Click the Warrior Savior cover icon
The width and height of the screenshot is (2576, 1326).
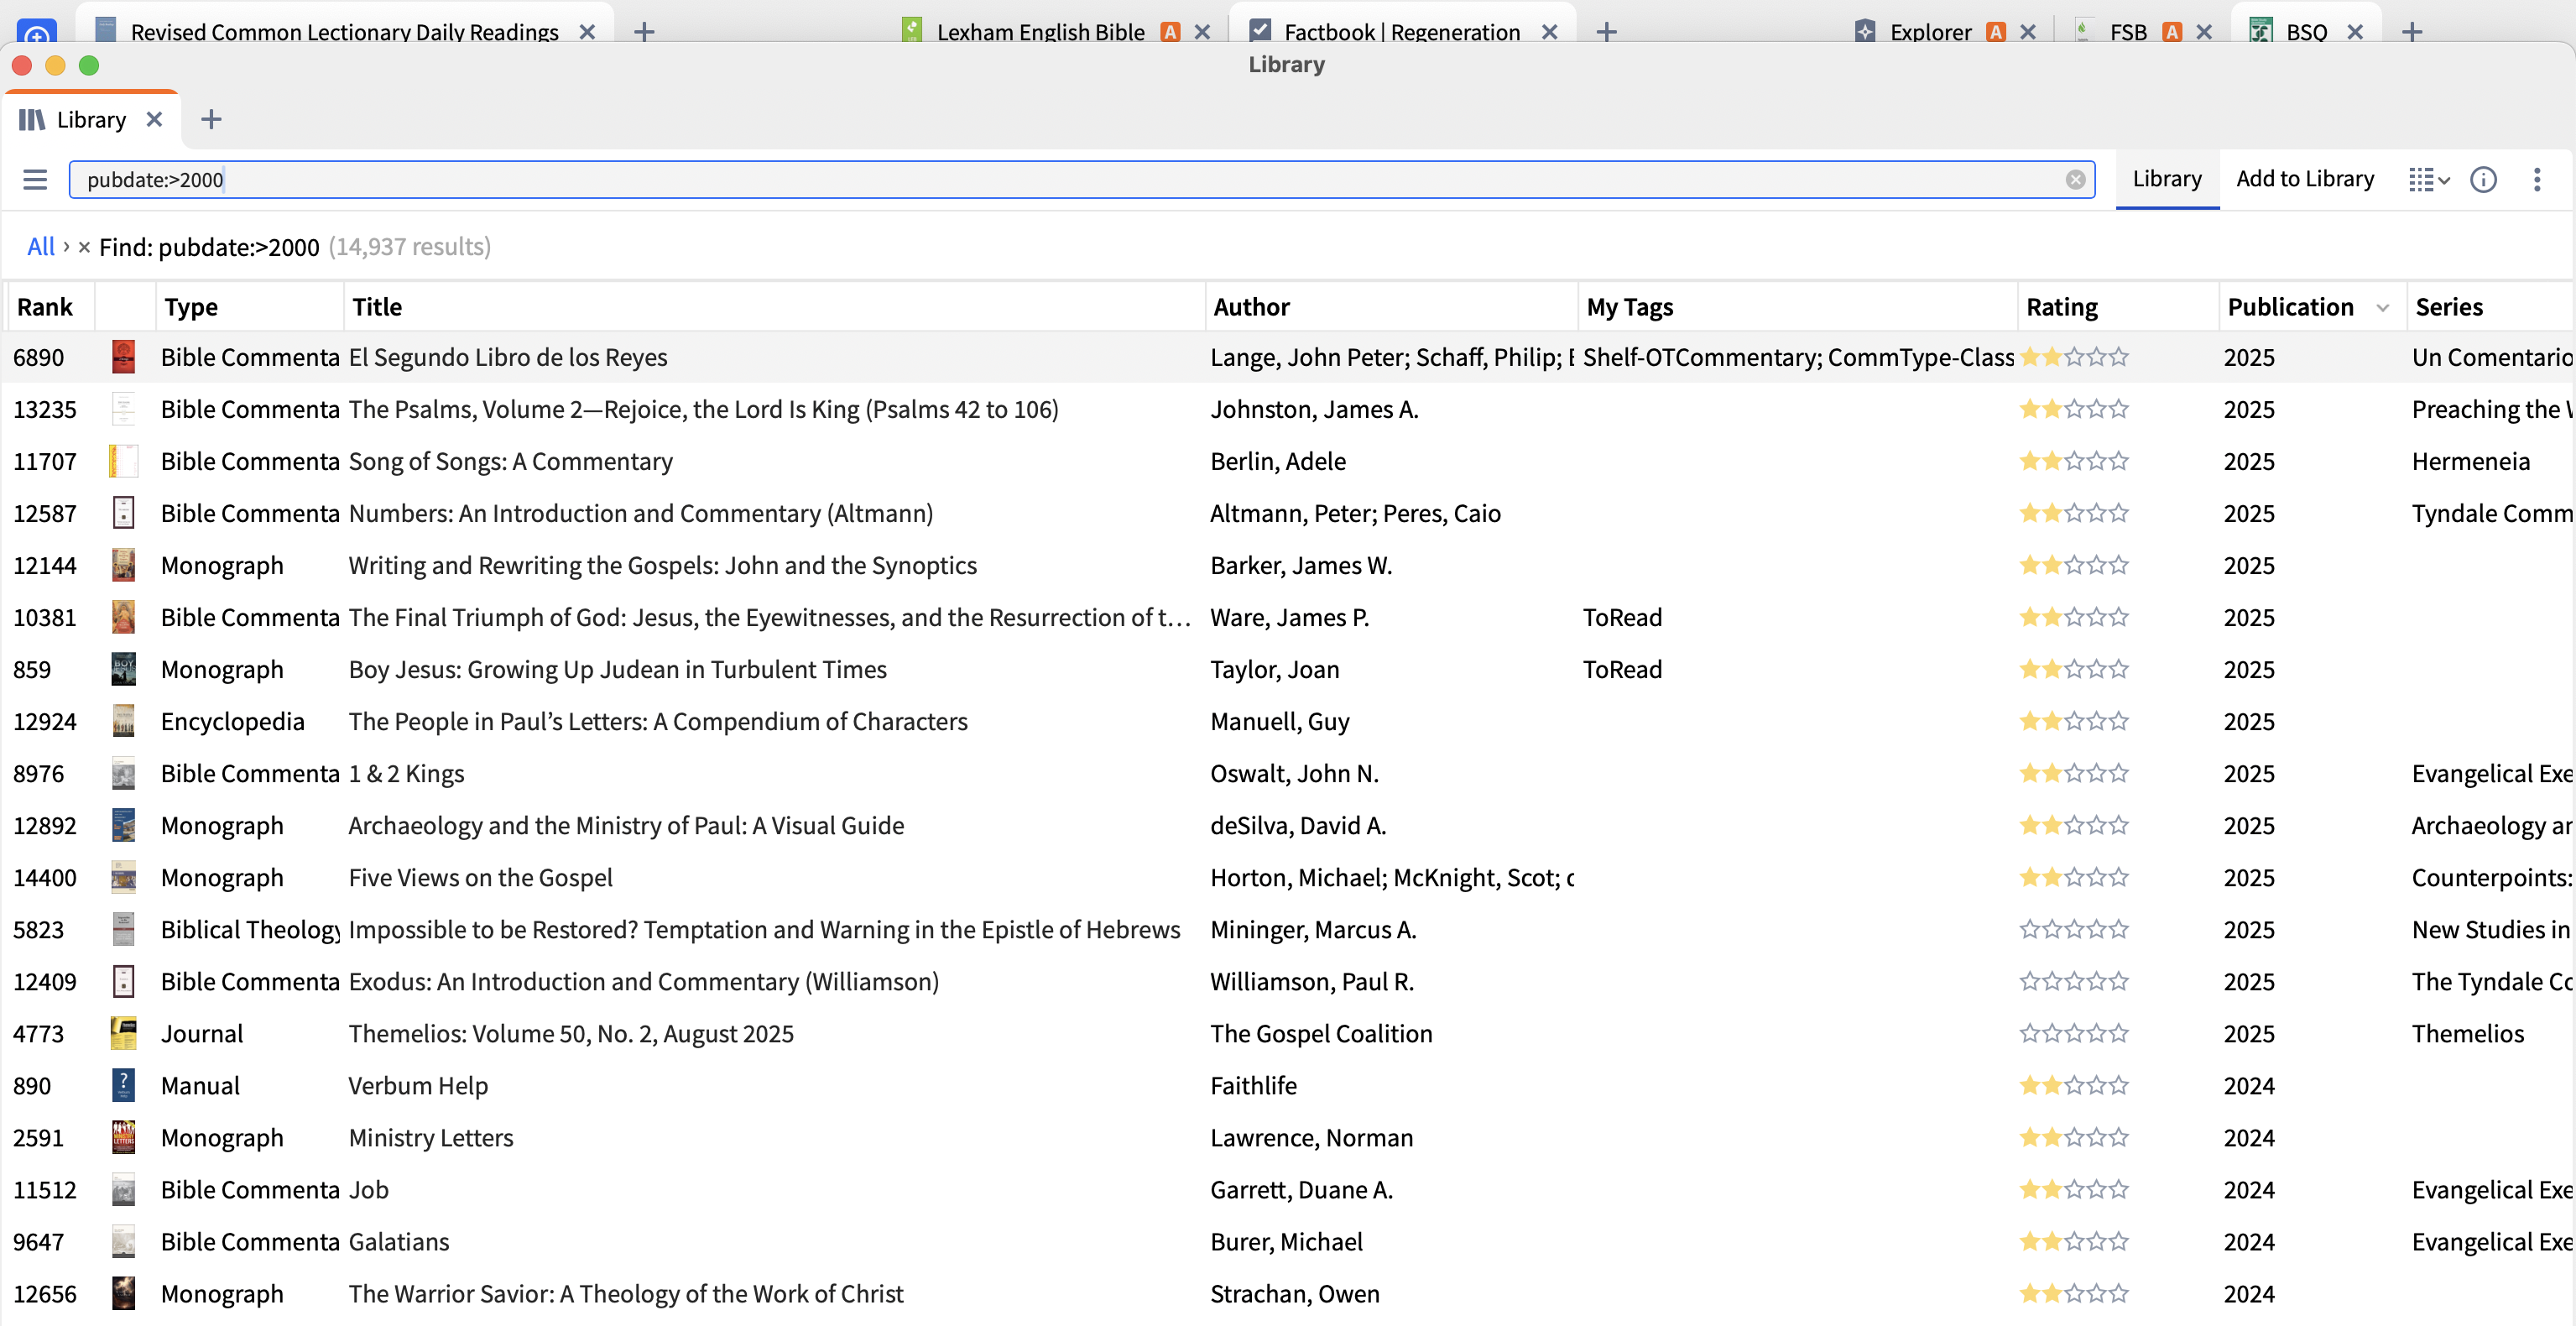123,1293
